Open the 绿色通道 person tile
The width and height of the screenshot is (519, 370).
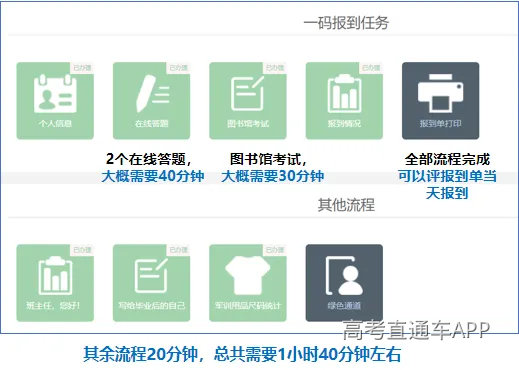tap(344, 283)
